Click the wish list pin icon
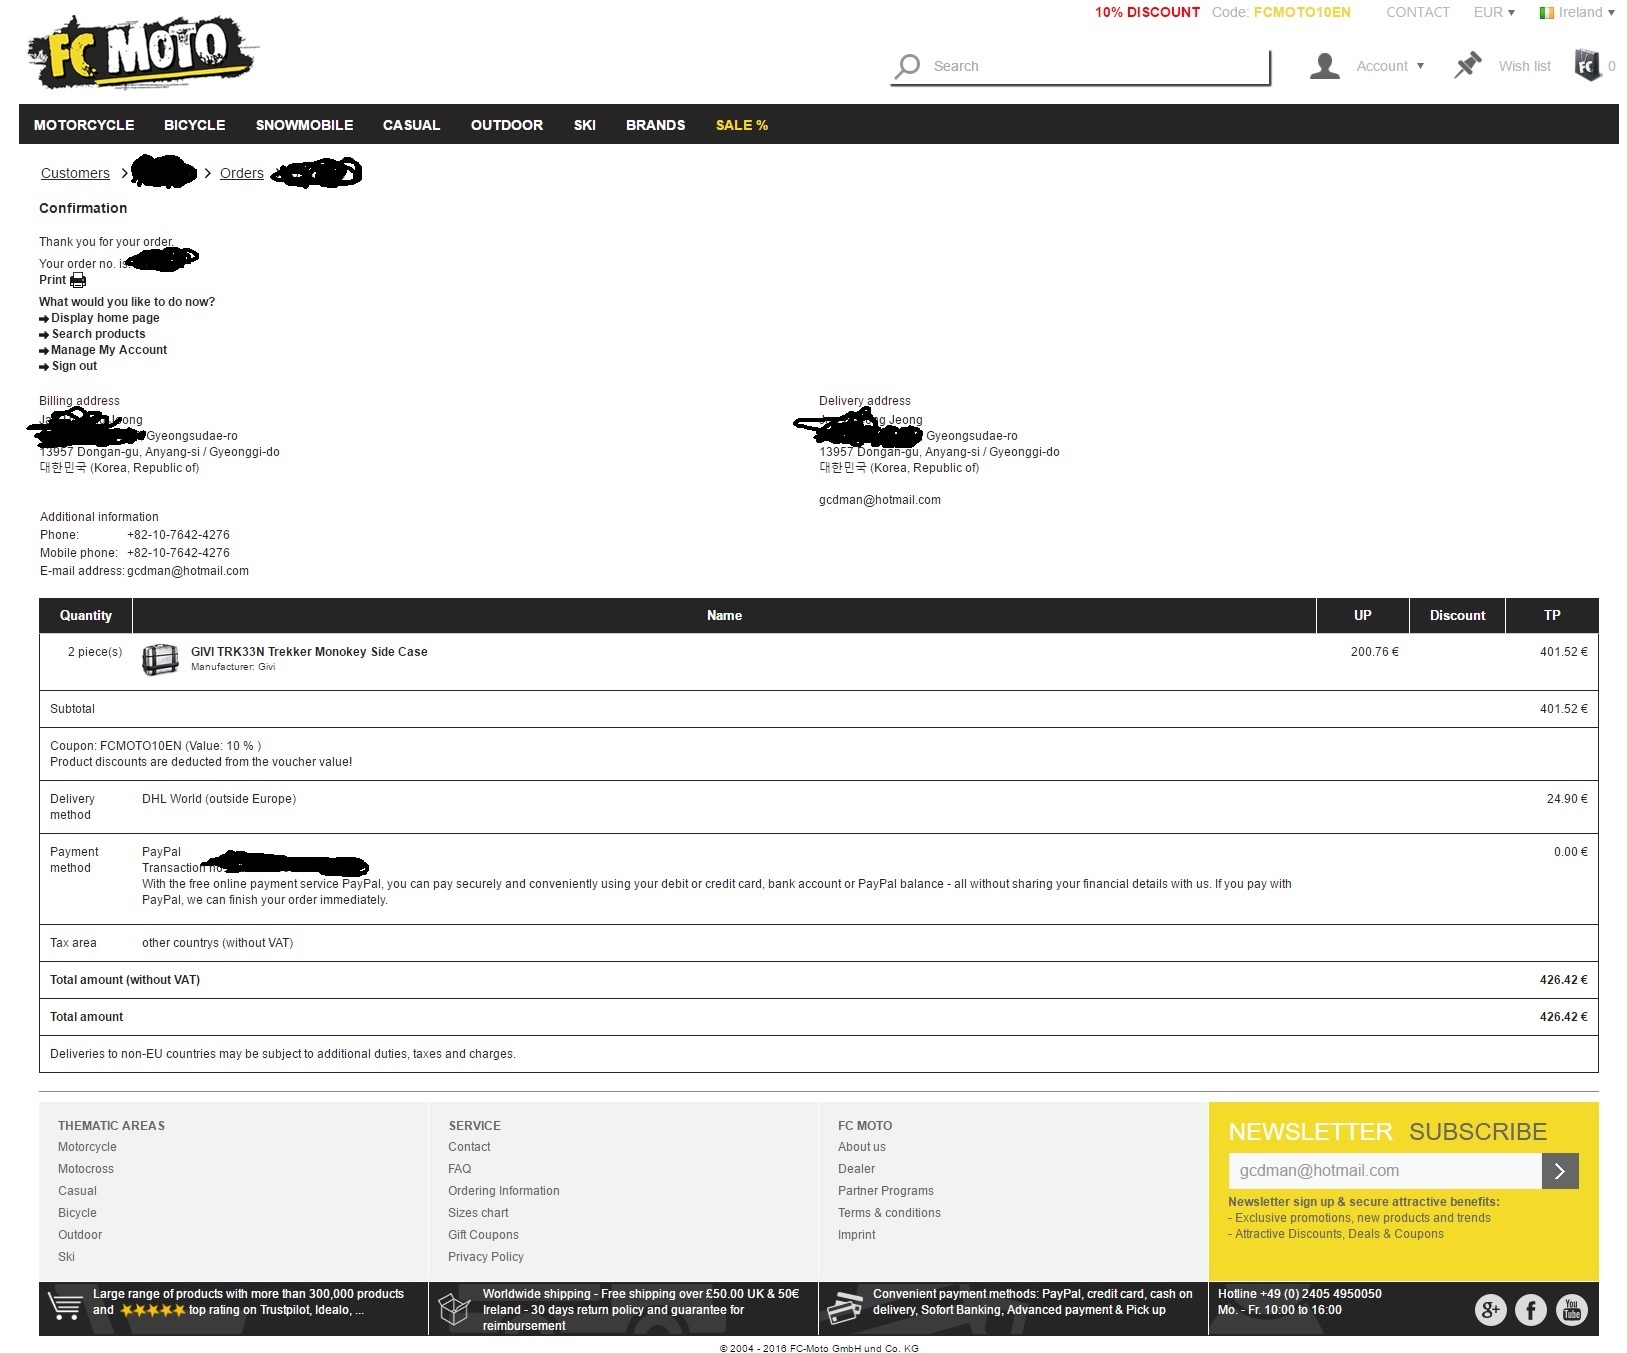 point(1467,66)
